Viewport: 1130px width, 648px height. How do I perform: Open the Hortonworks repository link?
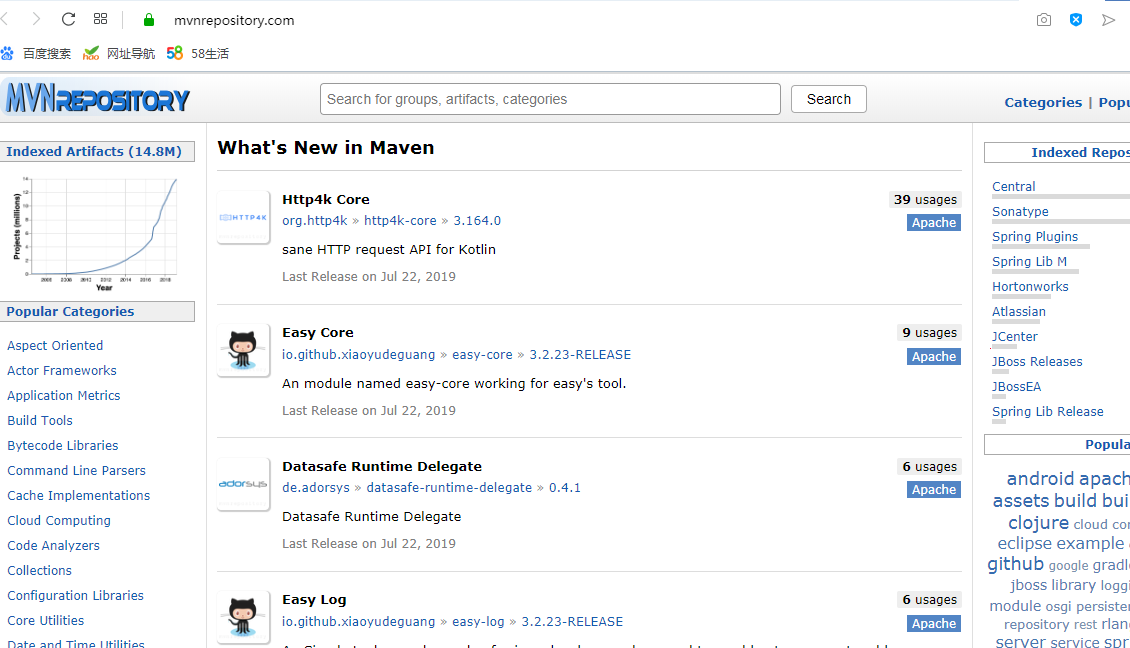click(x=1030, y=286)
